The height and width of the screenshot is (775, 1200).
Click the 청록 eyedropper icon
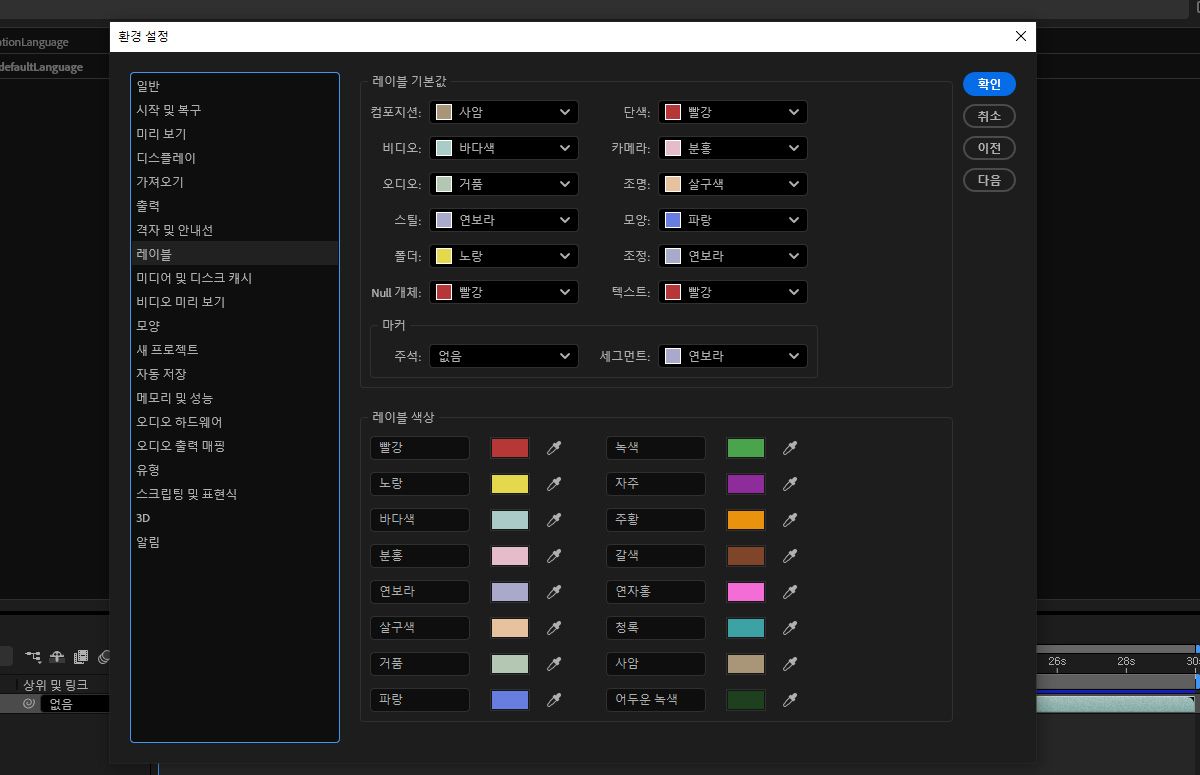pos(789,628)
